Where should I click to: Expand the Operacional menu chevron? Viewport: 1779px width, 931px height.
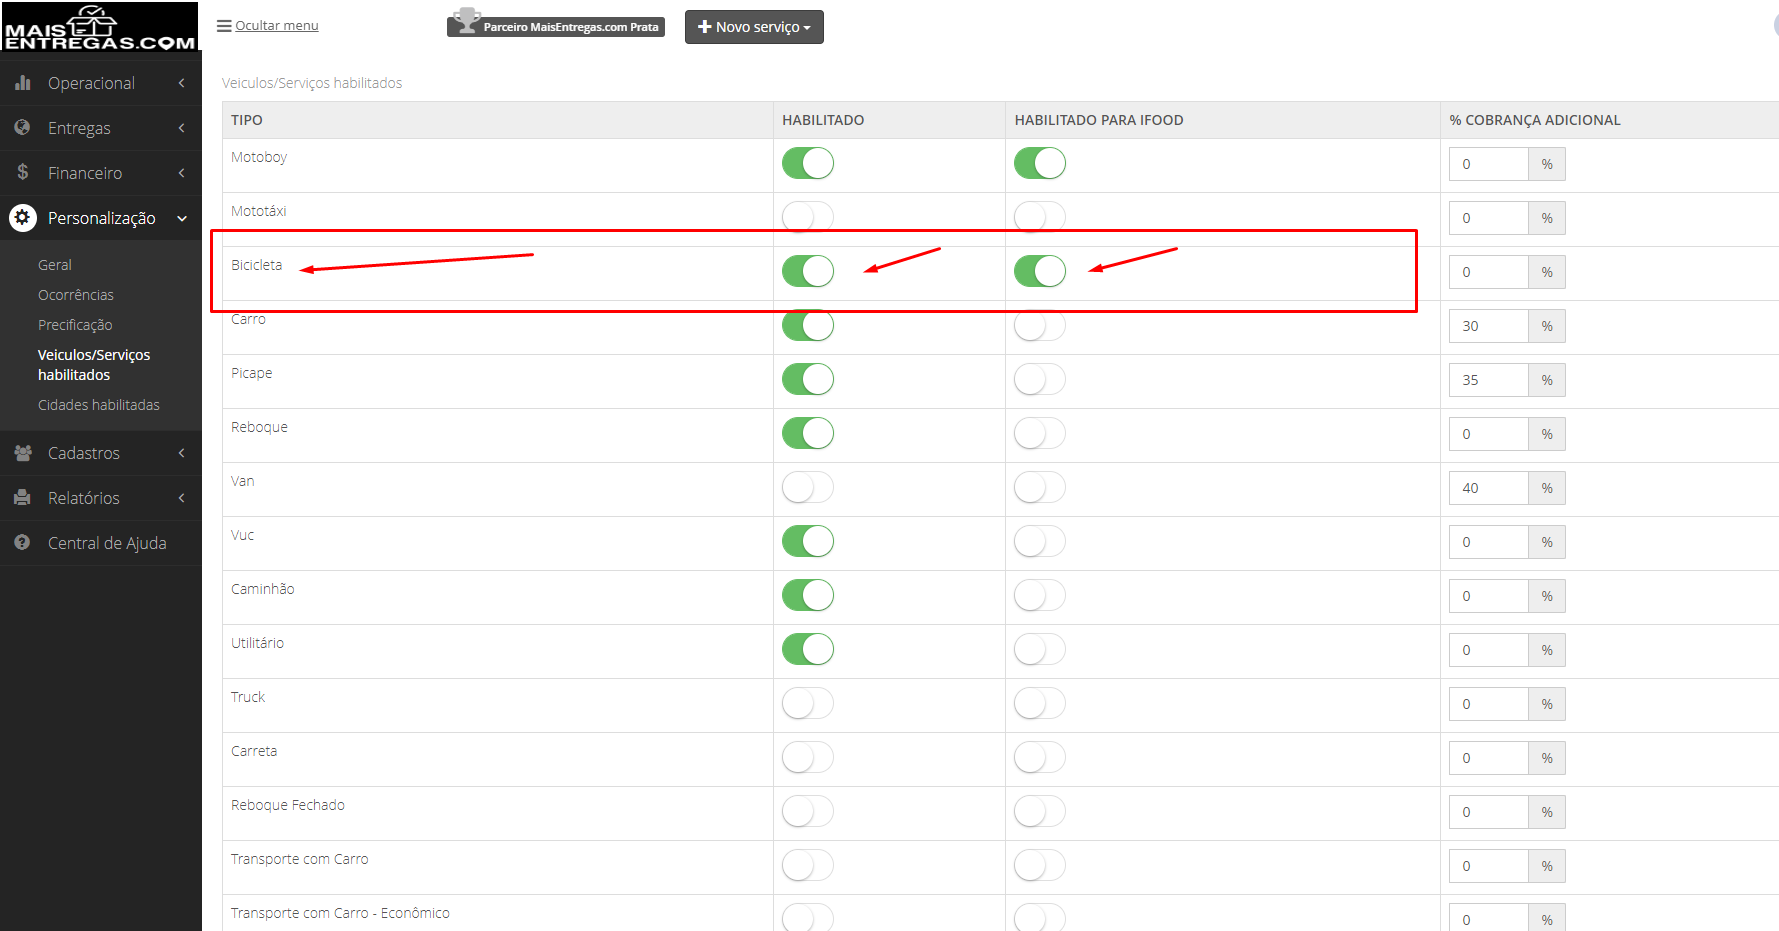click(x=182, y=83)
